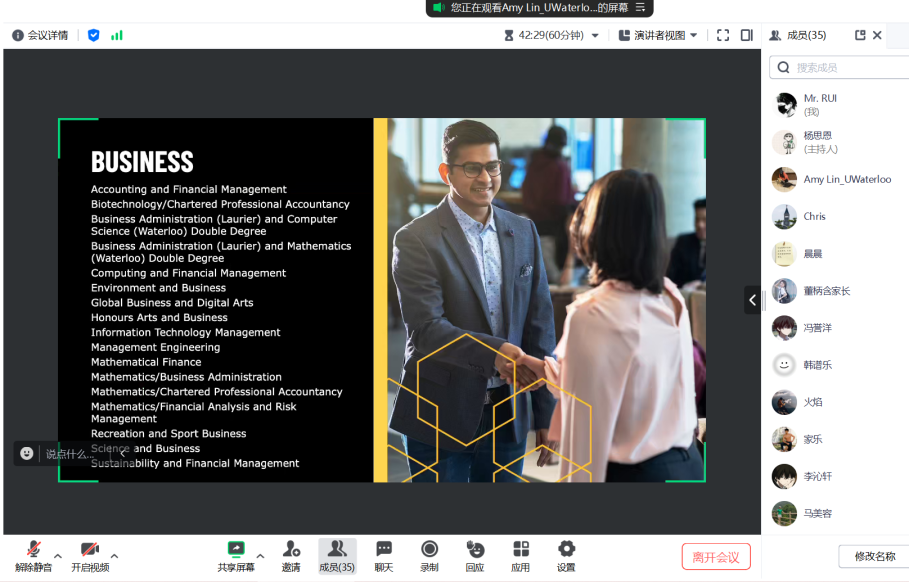909x582 pixels.
Task: Click the shared slide handshake photo
Action: [x=547, y=300]
